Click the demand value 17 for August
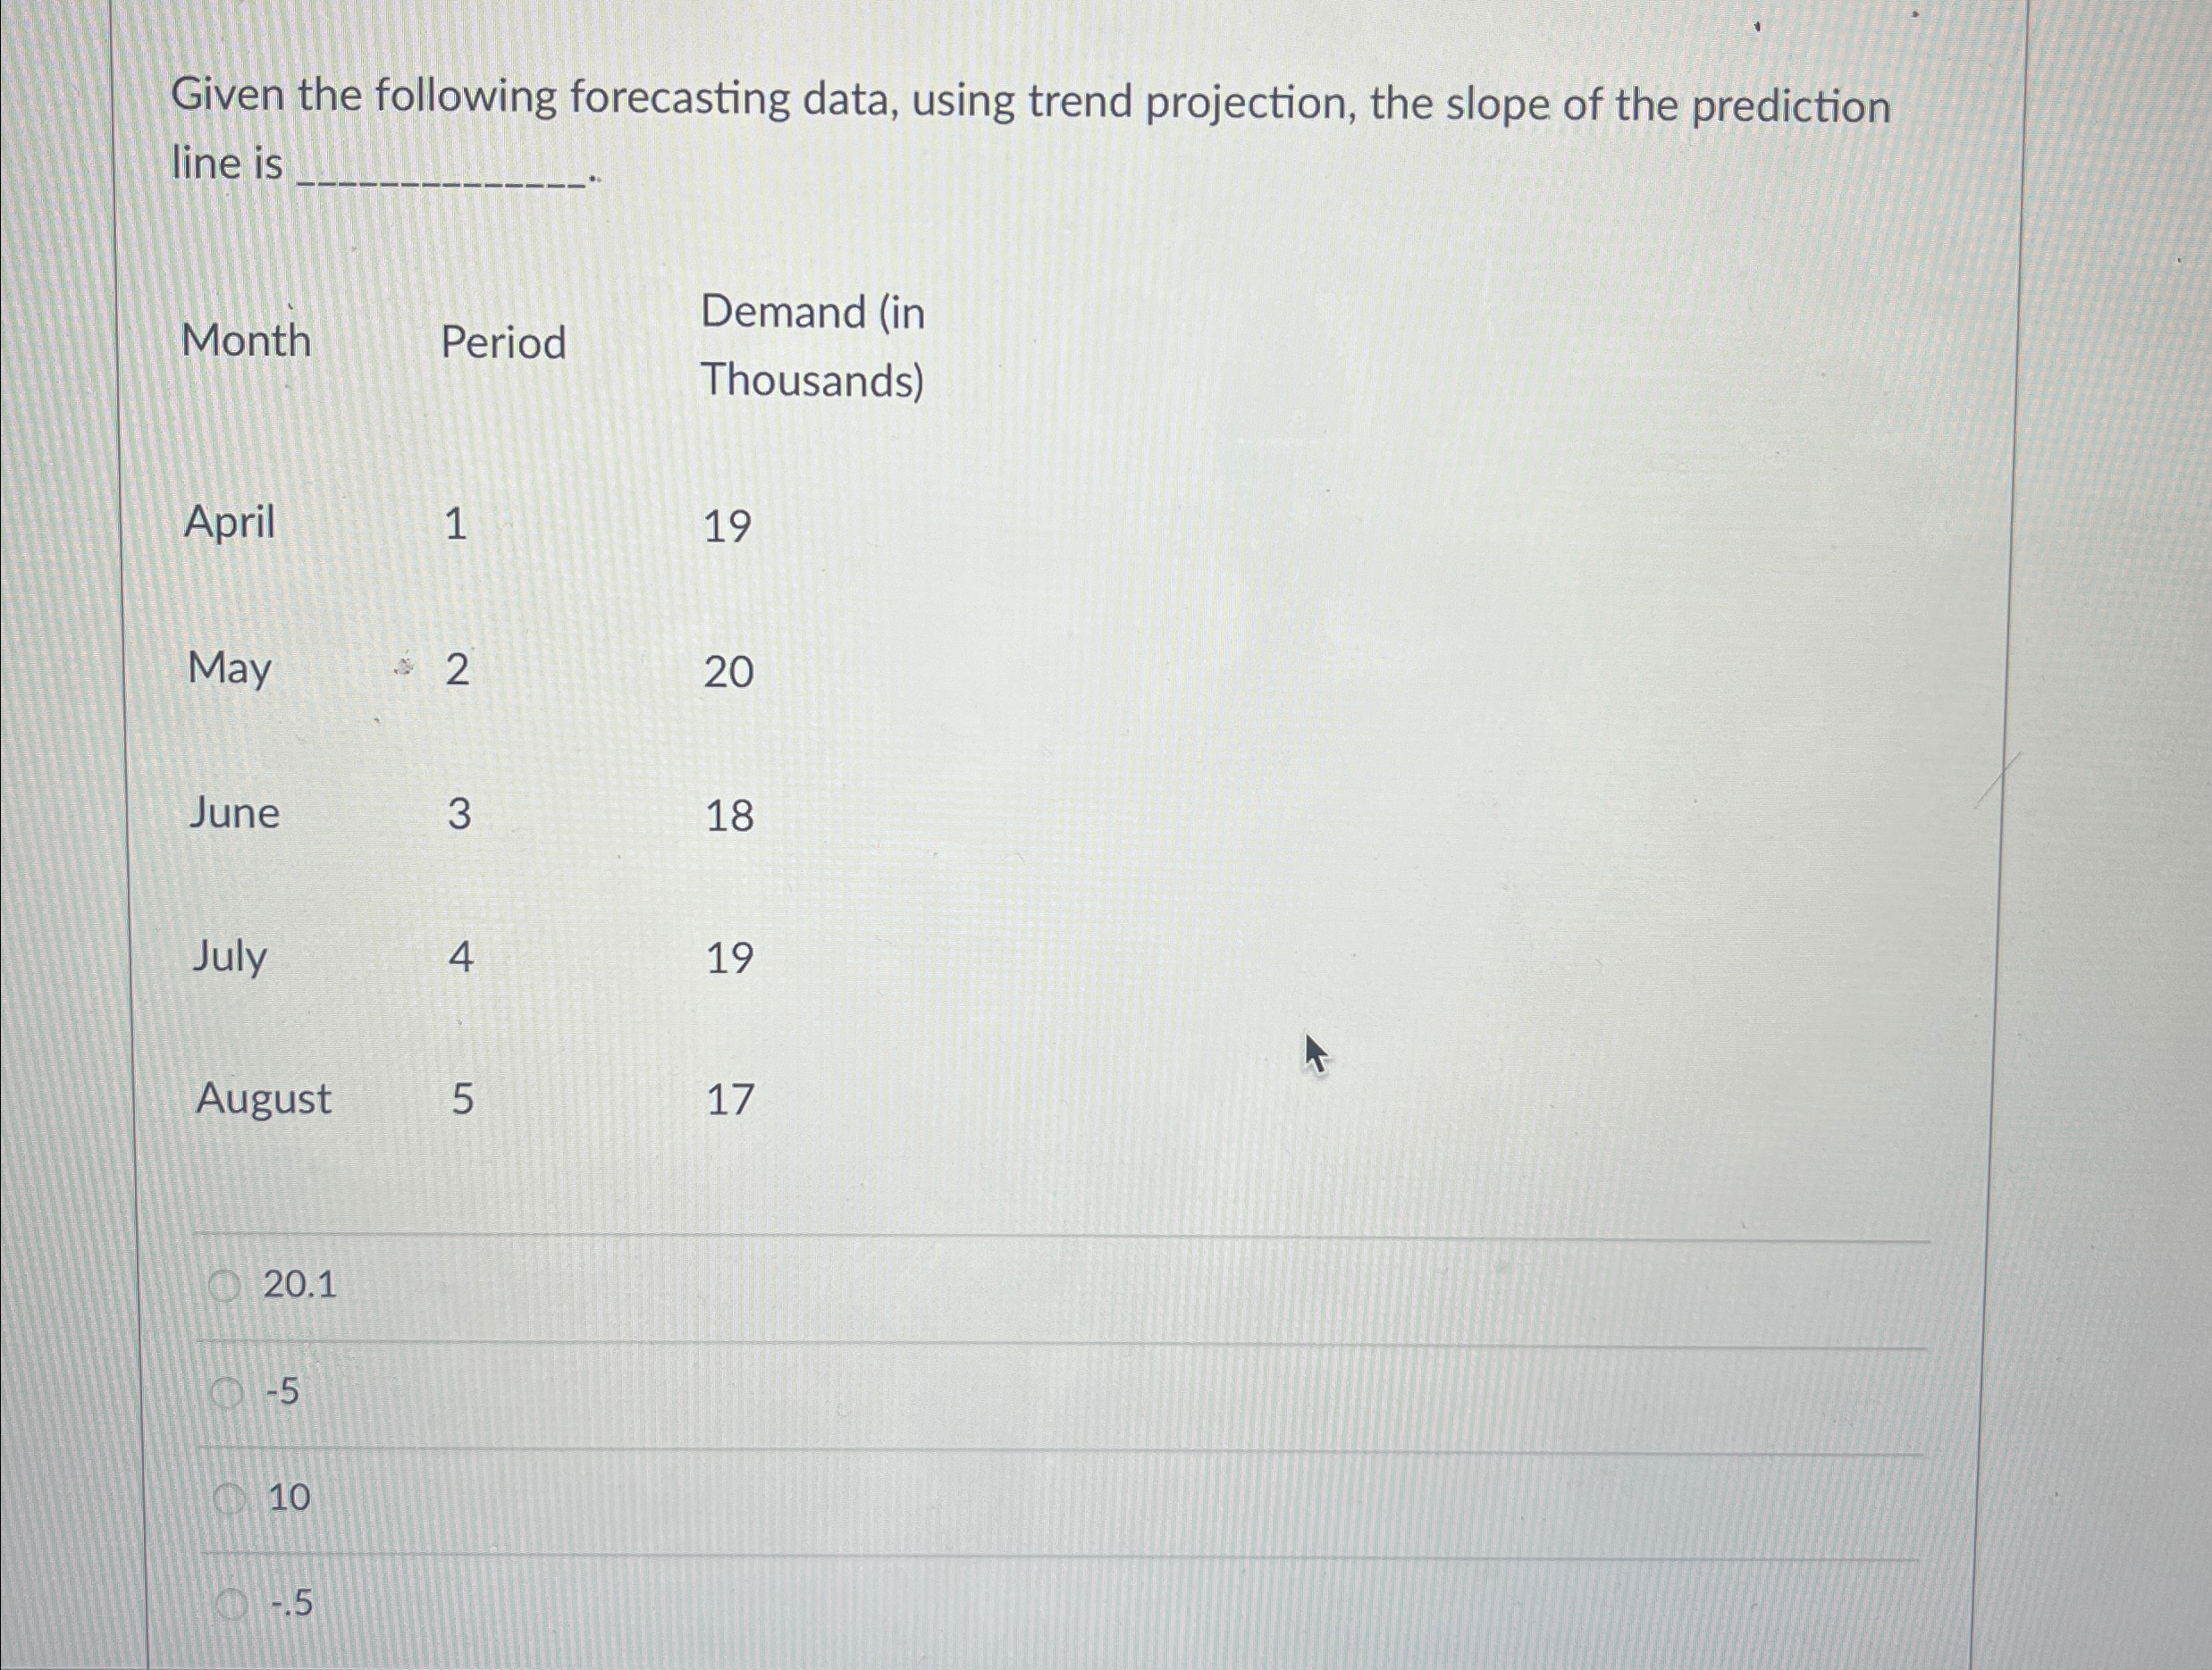2212x1670 pixels. (733, 1101)
